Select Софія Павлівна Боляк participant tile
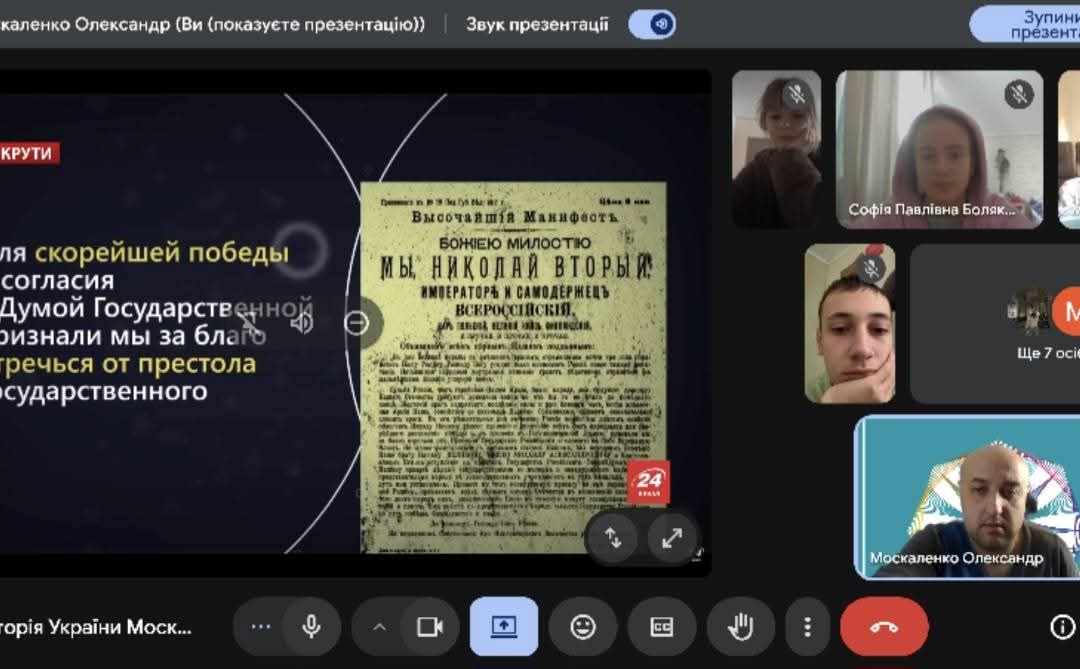The height and width of the screenshot is (669, 1080). (x=939, y=149)
